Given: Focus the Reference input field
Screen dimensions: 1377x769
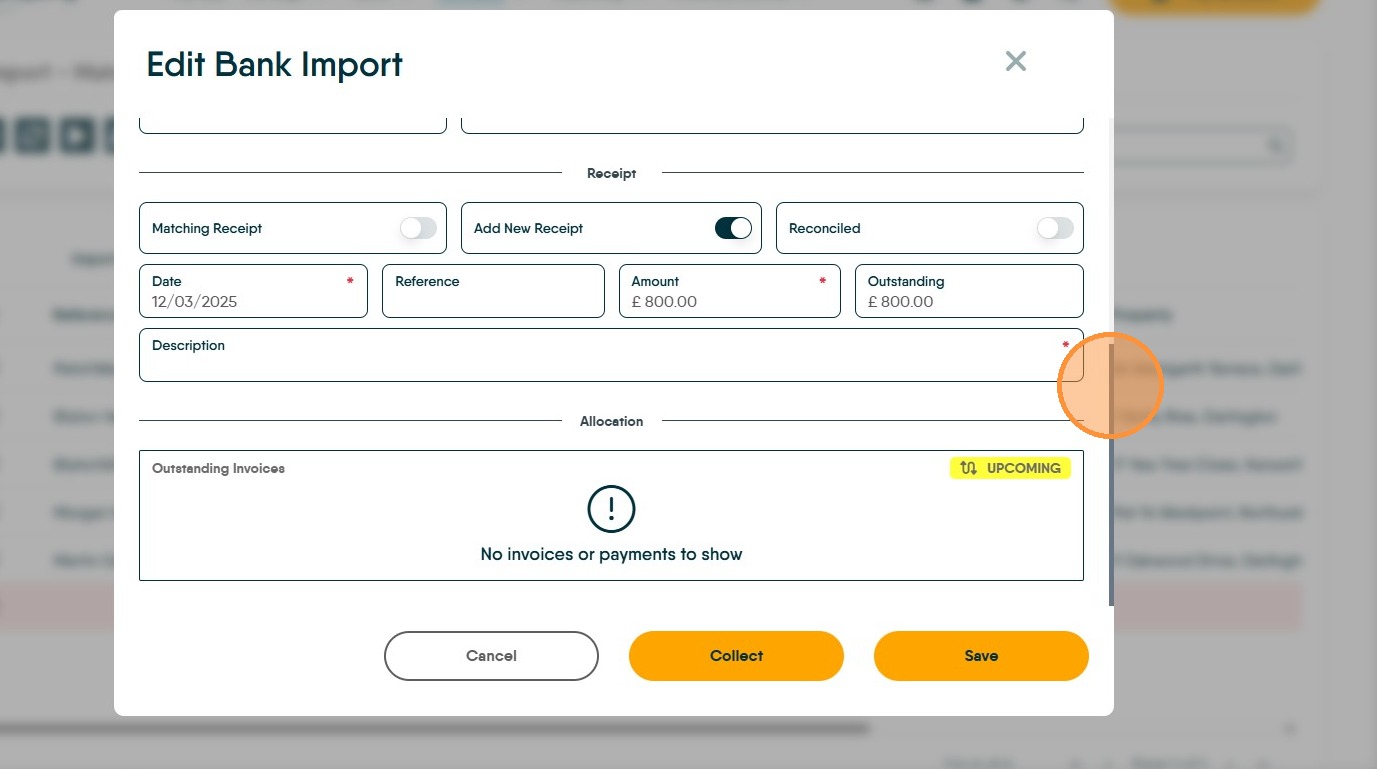Looking at the screenshot, I should (493, 292).
